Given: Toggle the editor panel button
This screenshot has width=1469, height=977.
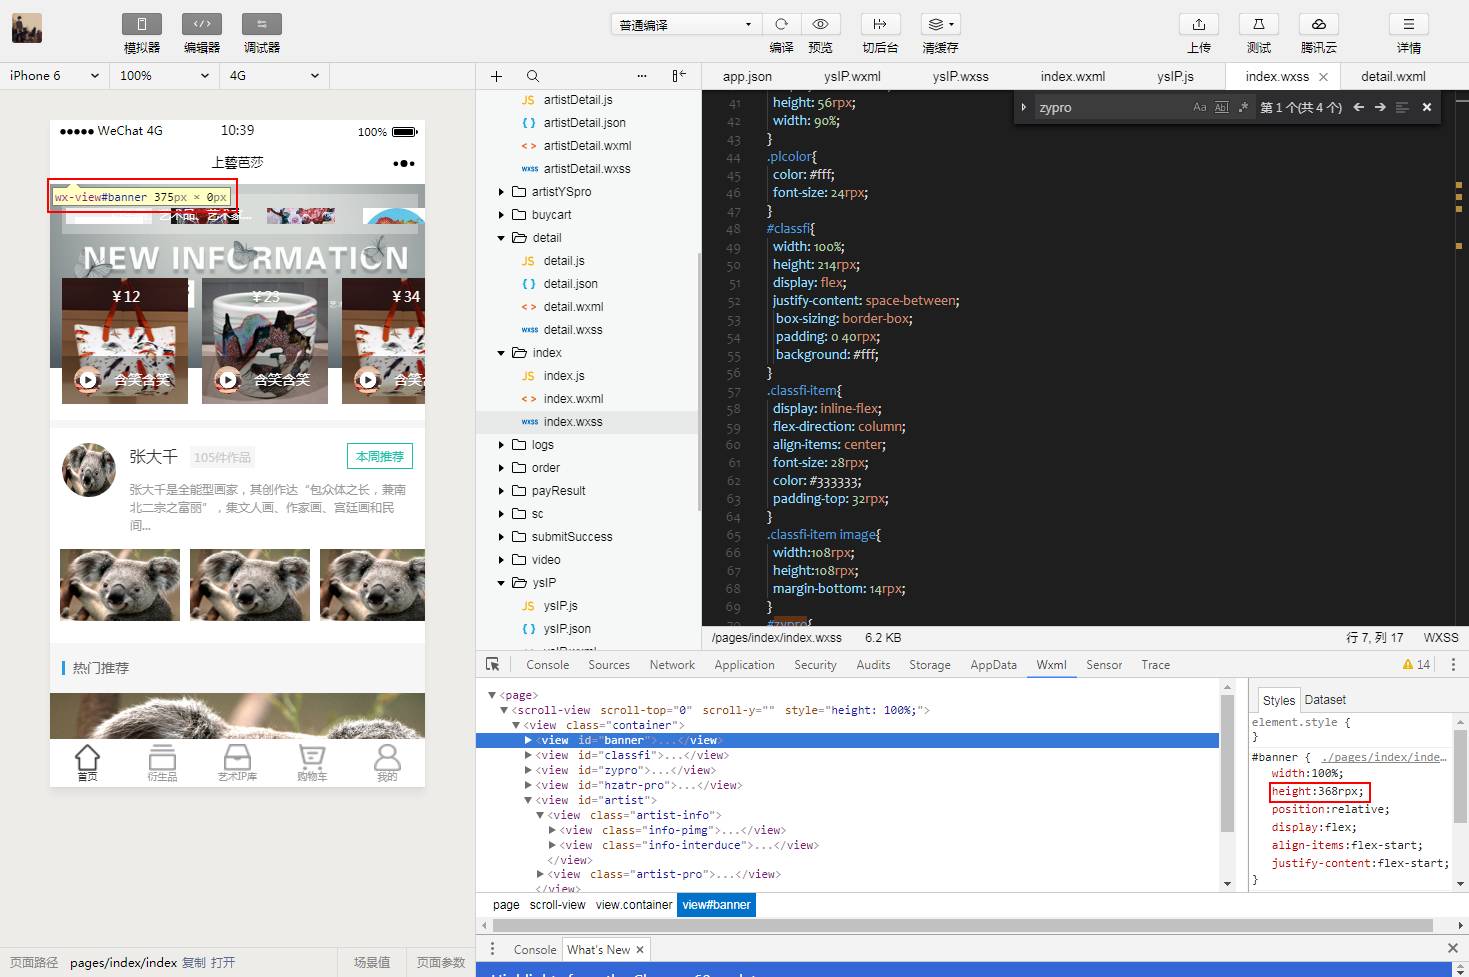Looking at the screenshot, I should [x=201, y=25].
